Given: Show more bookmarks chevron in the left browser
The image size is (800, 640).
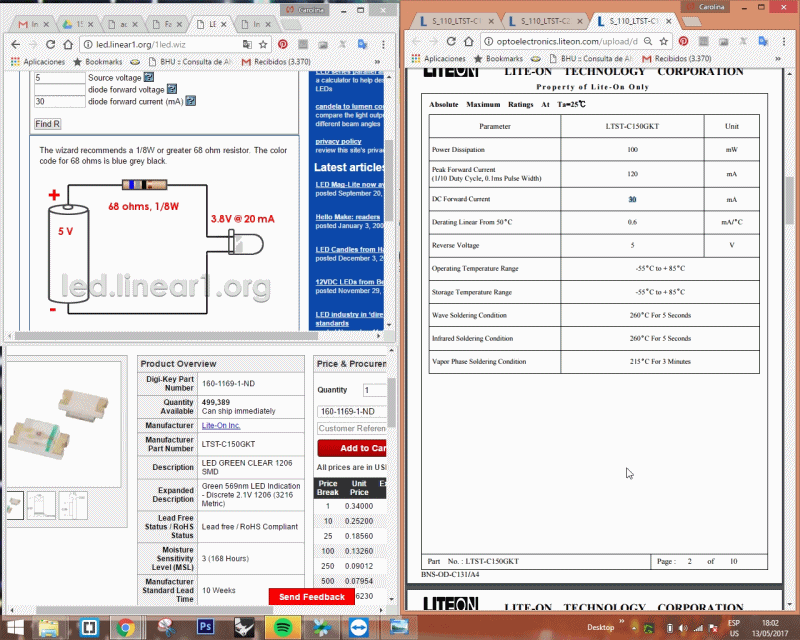Looking at the screenshot, I should tap(377, 62).
